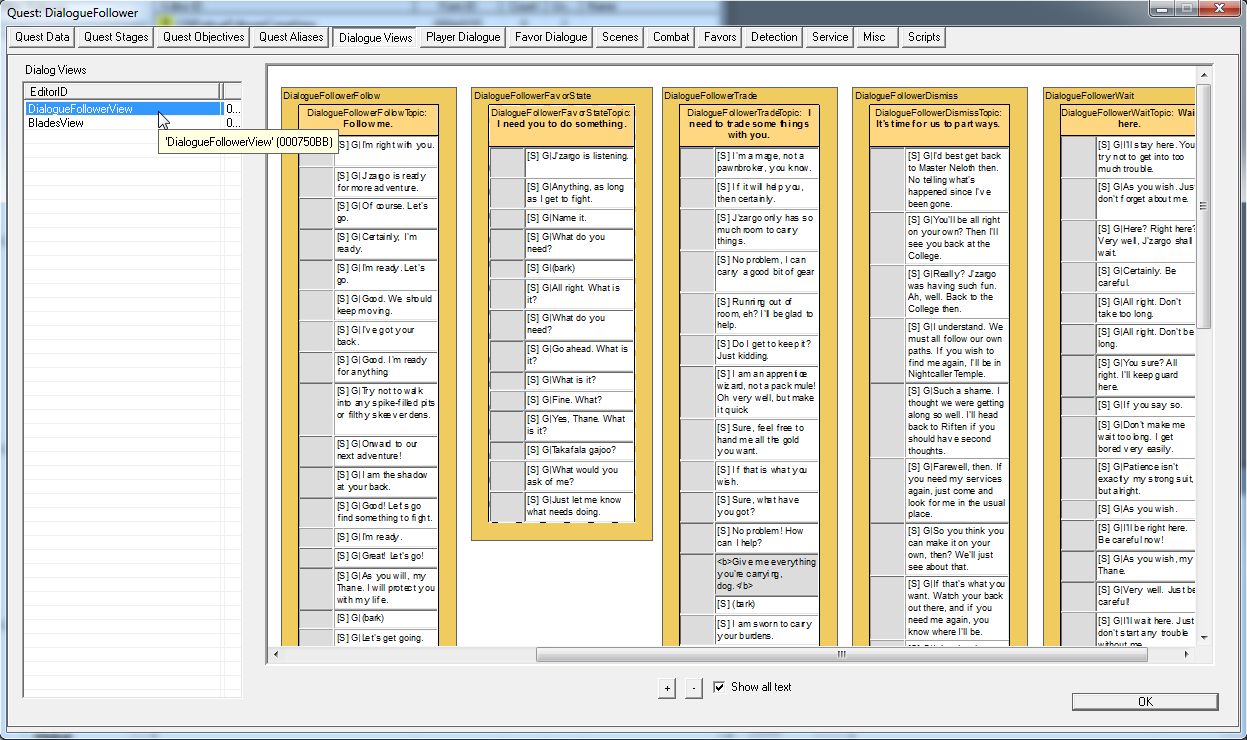Click the scroll left arrow in the horizontal scrollbar
The width and height of the screenshot is (1247, 740).
point(275,655)
